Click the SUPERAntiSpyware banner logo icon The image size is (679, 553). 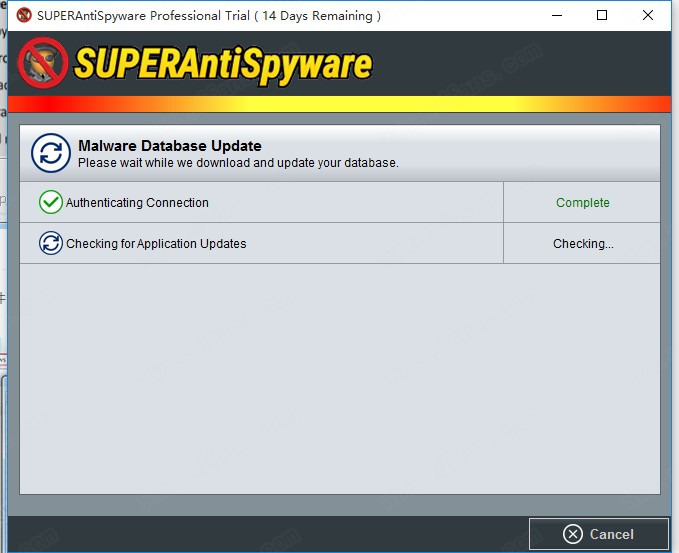click(43, 63)
